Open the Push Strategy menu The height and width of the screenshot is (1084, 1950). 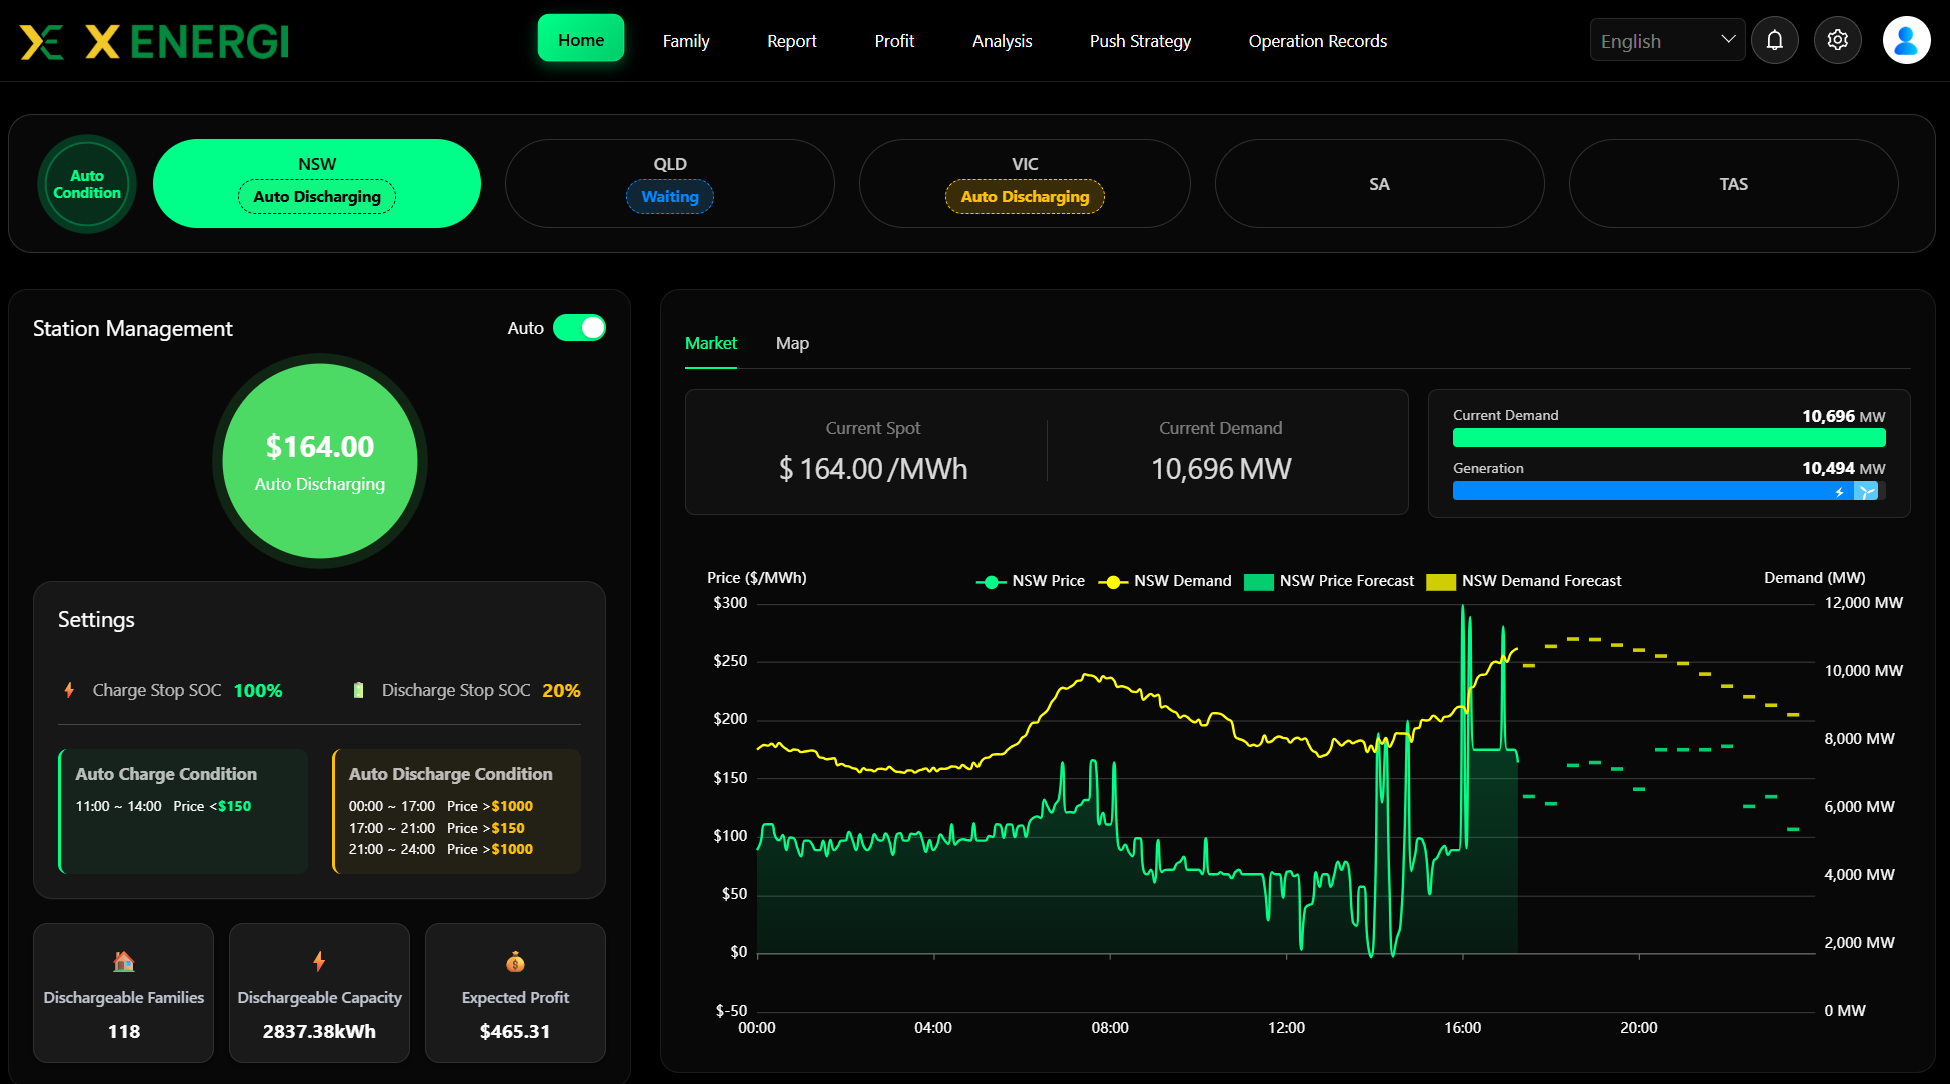[1140, 41]
